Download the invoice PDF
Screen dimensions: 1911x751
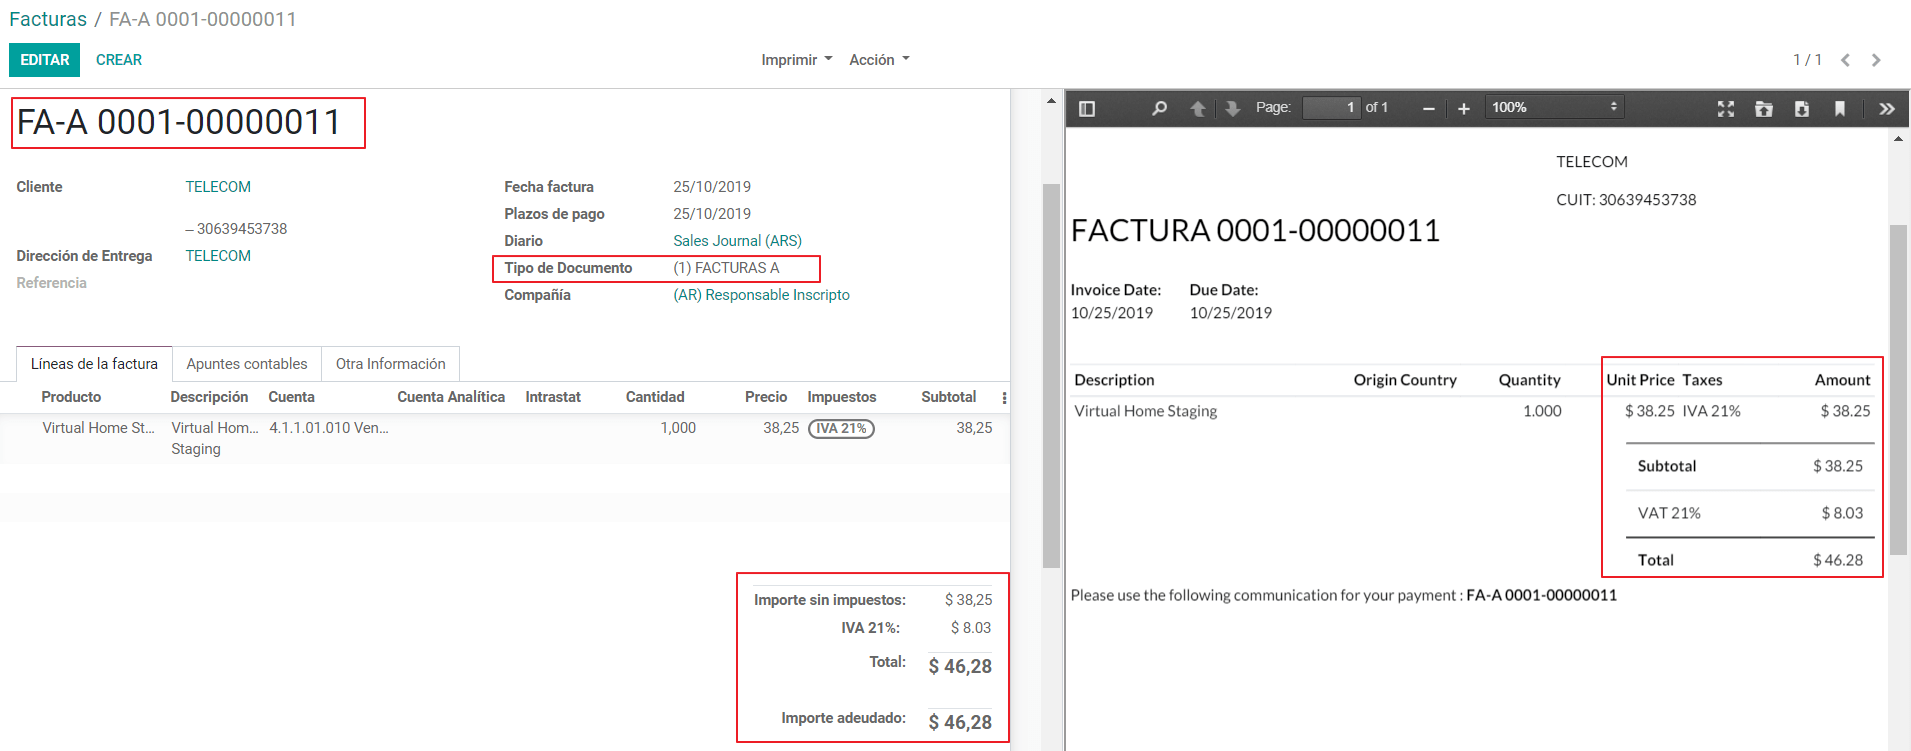(1801, 108)
